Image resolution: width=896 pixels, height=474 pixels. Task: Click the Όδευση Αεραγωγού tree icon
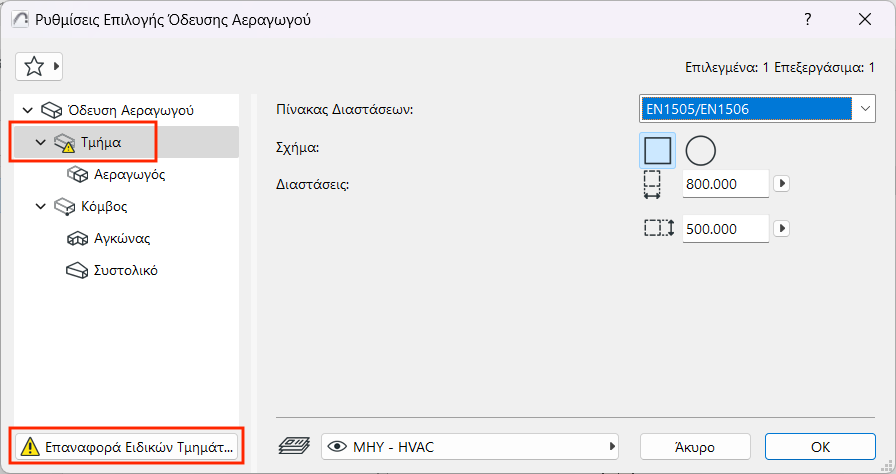pos(52,110)
